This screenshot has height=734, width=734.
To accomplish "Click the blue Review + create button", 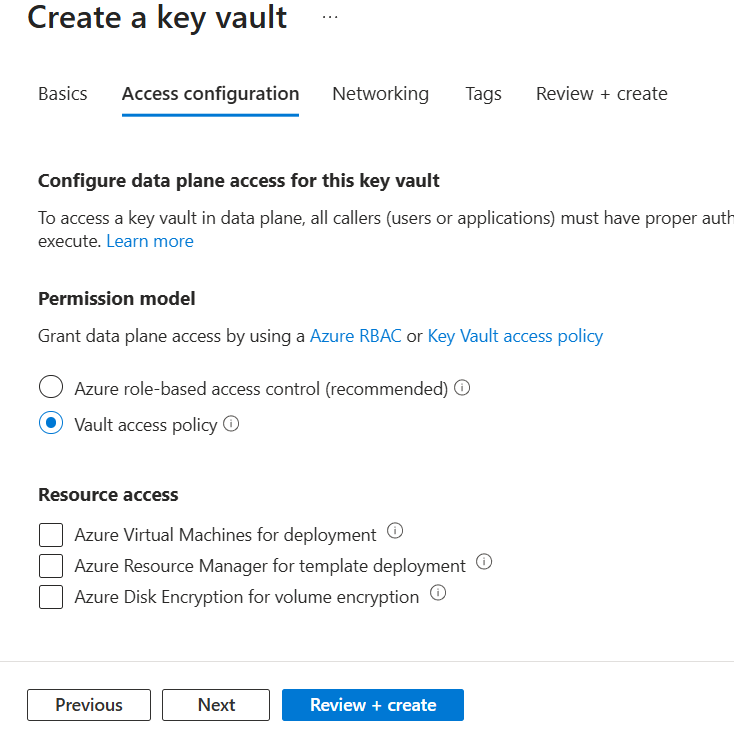I will coord(372,705).
